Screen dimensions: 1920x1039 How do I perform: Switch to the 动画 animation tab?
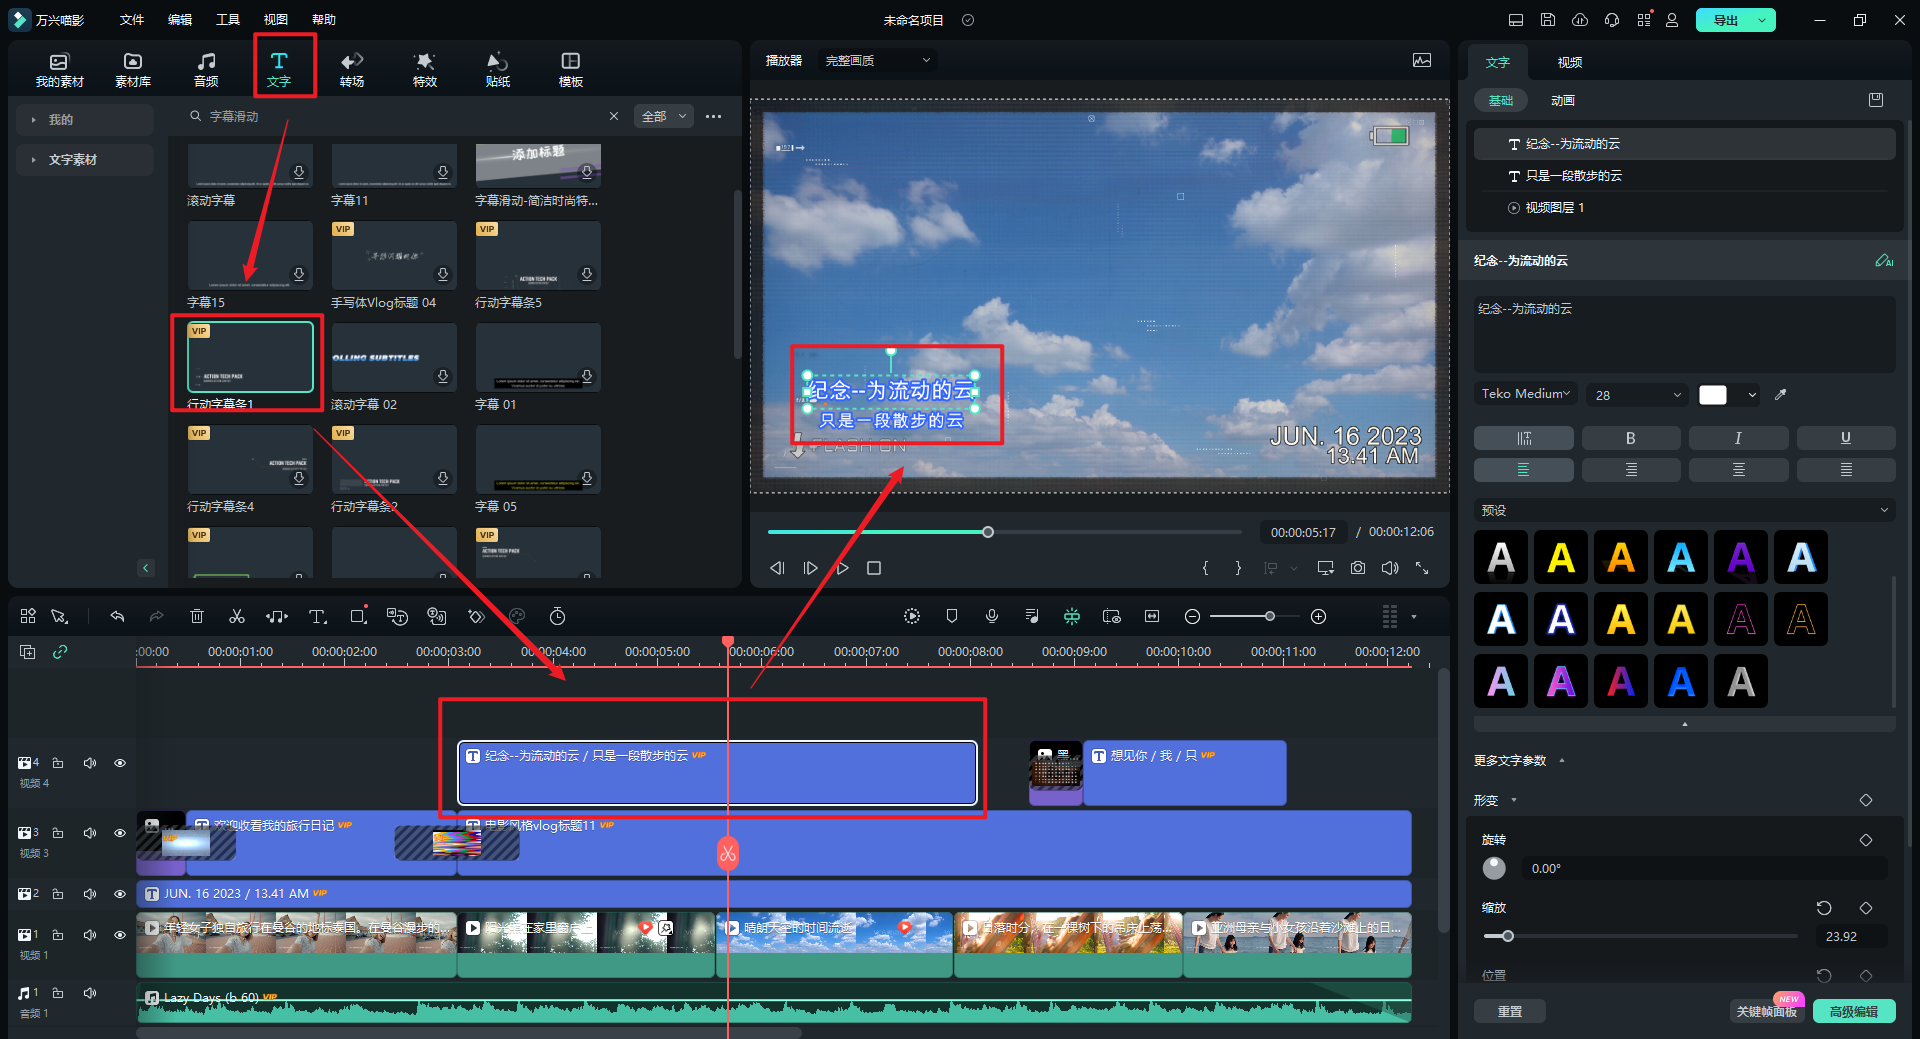coord(1562,101)
